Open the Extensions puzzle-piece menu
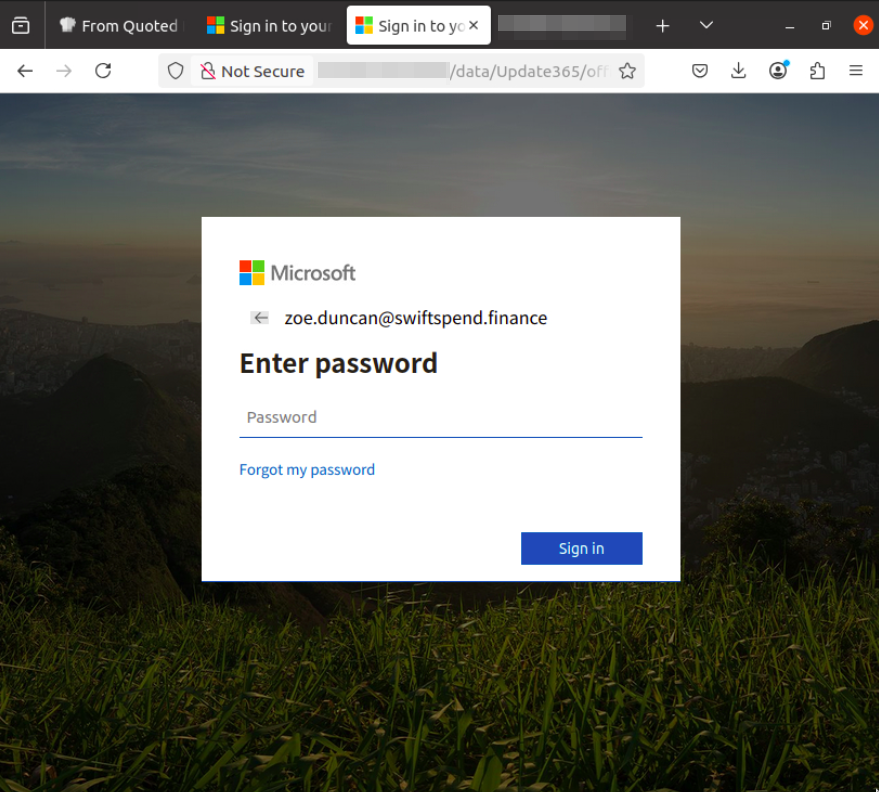Image resolution: width=879 pixels, height=792 pixels. tap(817, 71)
